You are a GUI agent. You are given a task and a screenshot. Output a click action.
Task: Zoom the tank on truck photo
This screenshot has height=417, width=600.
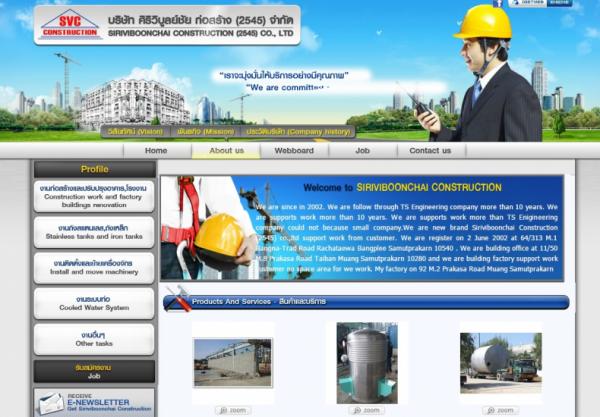pos(501,410)
